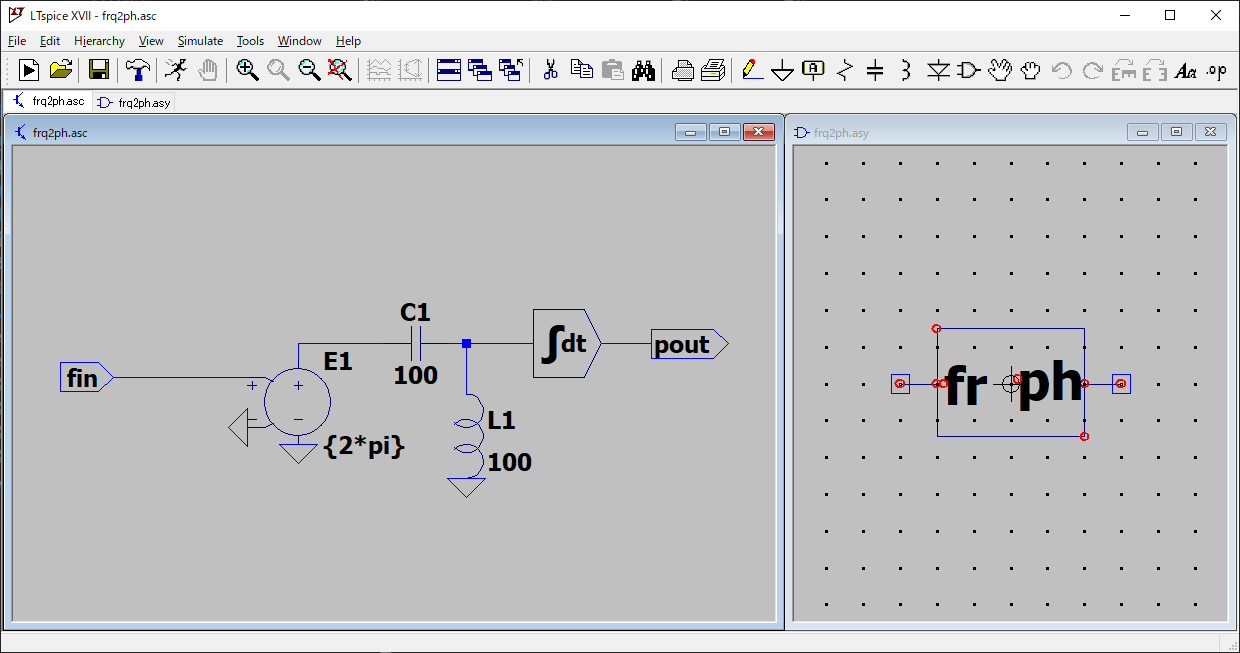1240x653 pixels.
Task: Open Control Panel via the hammer icon
Action: (x=138, y=70)
